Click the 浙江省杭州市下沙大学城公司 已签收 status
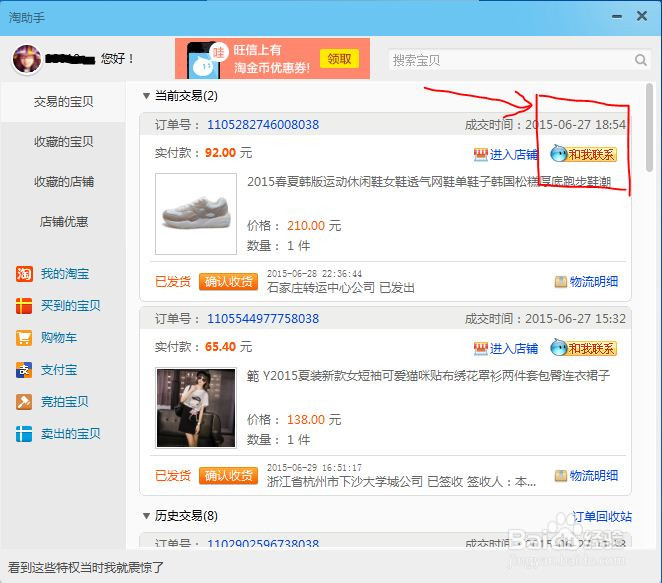 coord(402,482)
